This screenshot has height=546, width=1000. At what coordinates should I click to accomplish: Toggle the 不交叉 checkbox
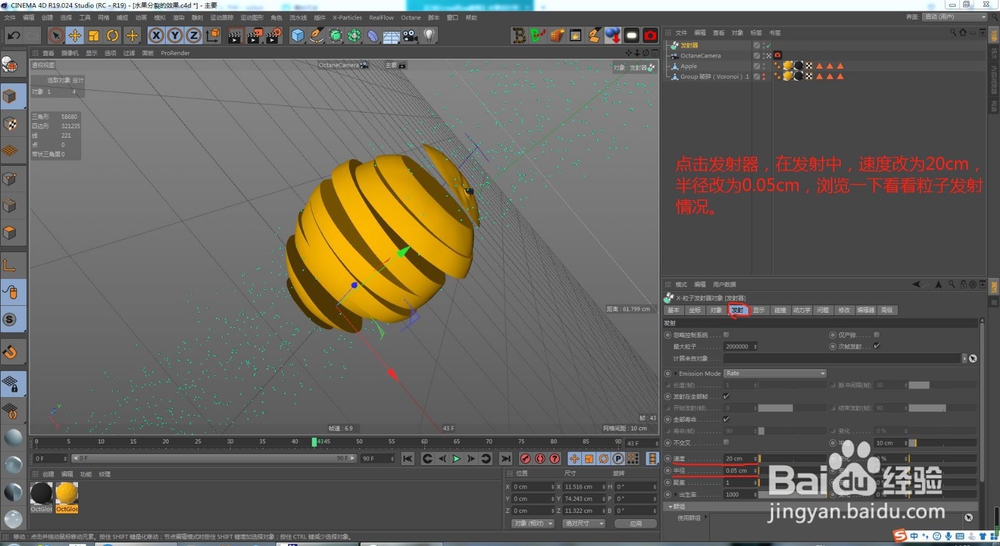coord(726,442)
